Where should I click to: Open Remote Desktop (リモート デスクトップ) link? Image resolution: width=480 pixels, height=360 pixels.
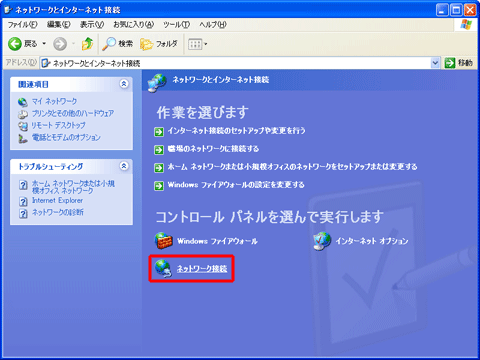click(58, 125)
